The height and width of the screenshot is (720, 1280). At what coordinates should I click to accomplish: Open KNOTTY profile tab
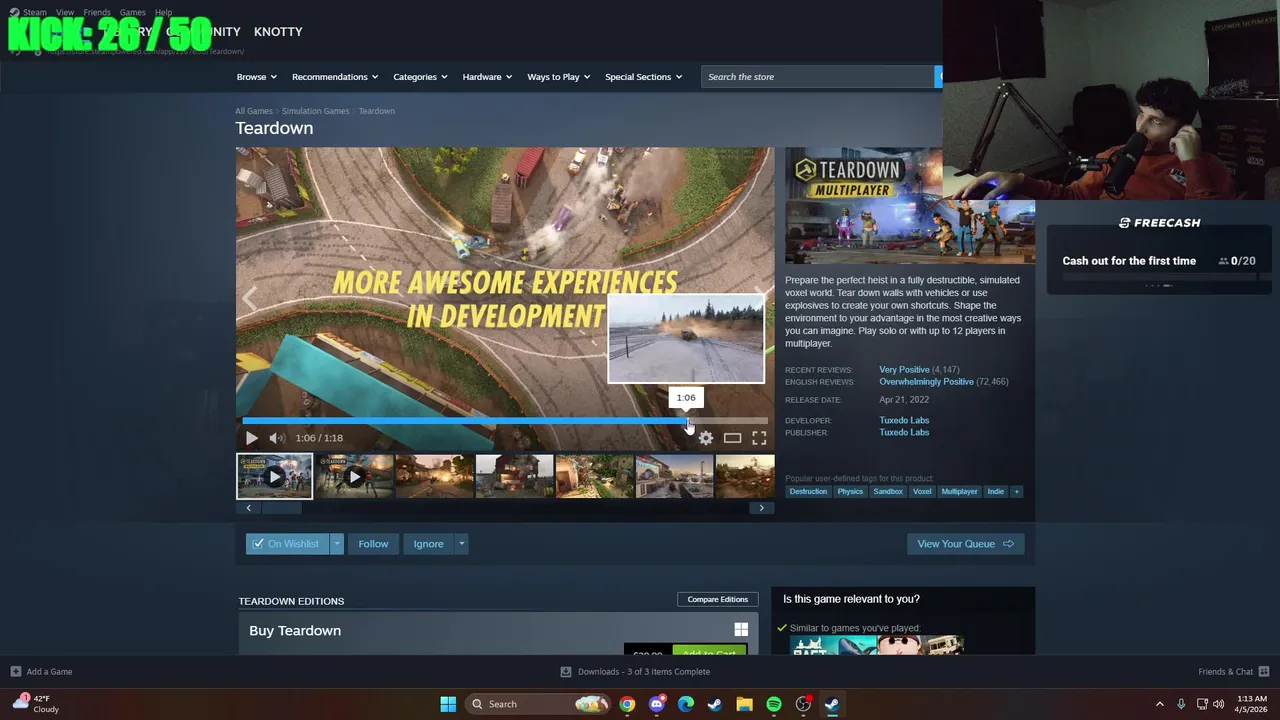[278, 32]
